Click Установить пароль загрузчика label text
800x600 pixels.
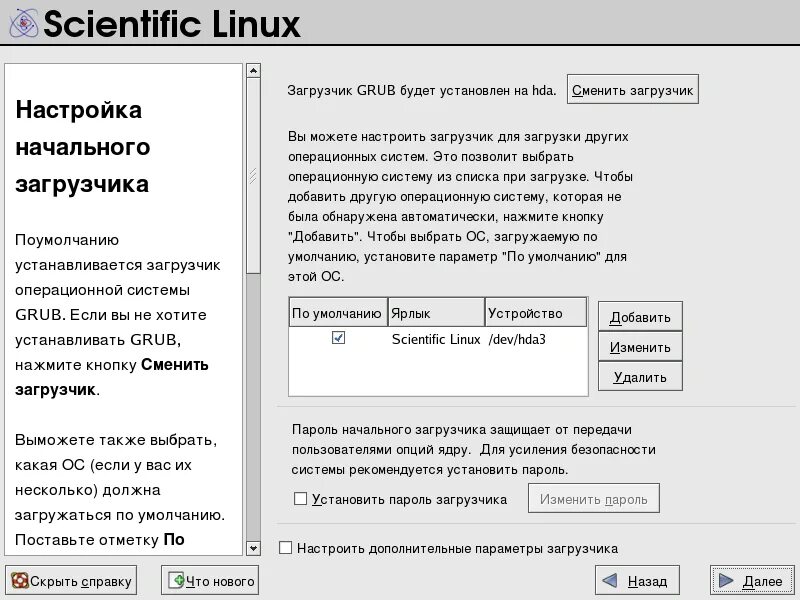pos(409,499)
